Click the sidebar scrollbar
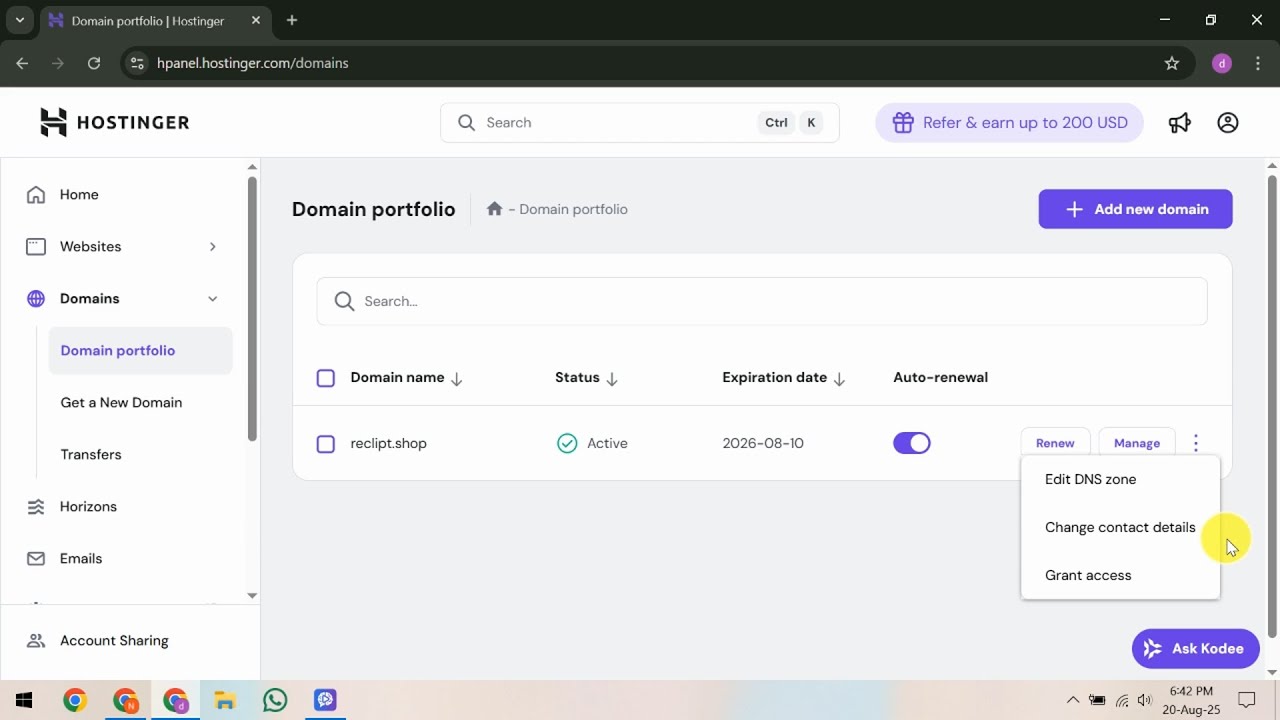The height and width of the screenshot is (720, 1280). click(x=252, y=308)
